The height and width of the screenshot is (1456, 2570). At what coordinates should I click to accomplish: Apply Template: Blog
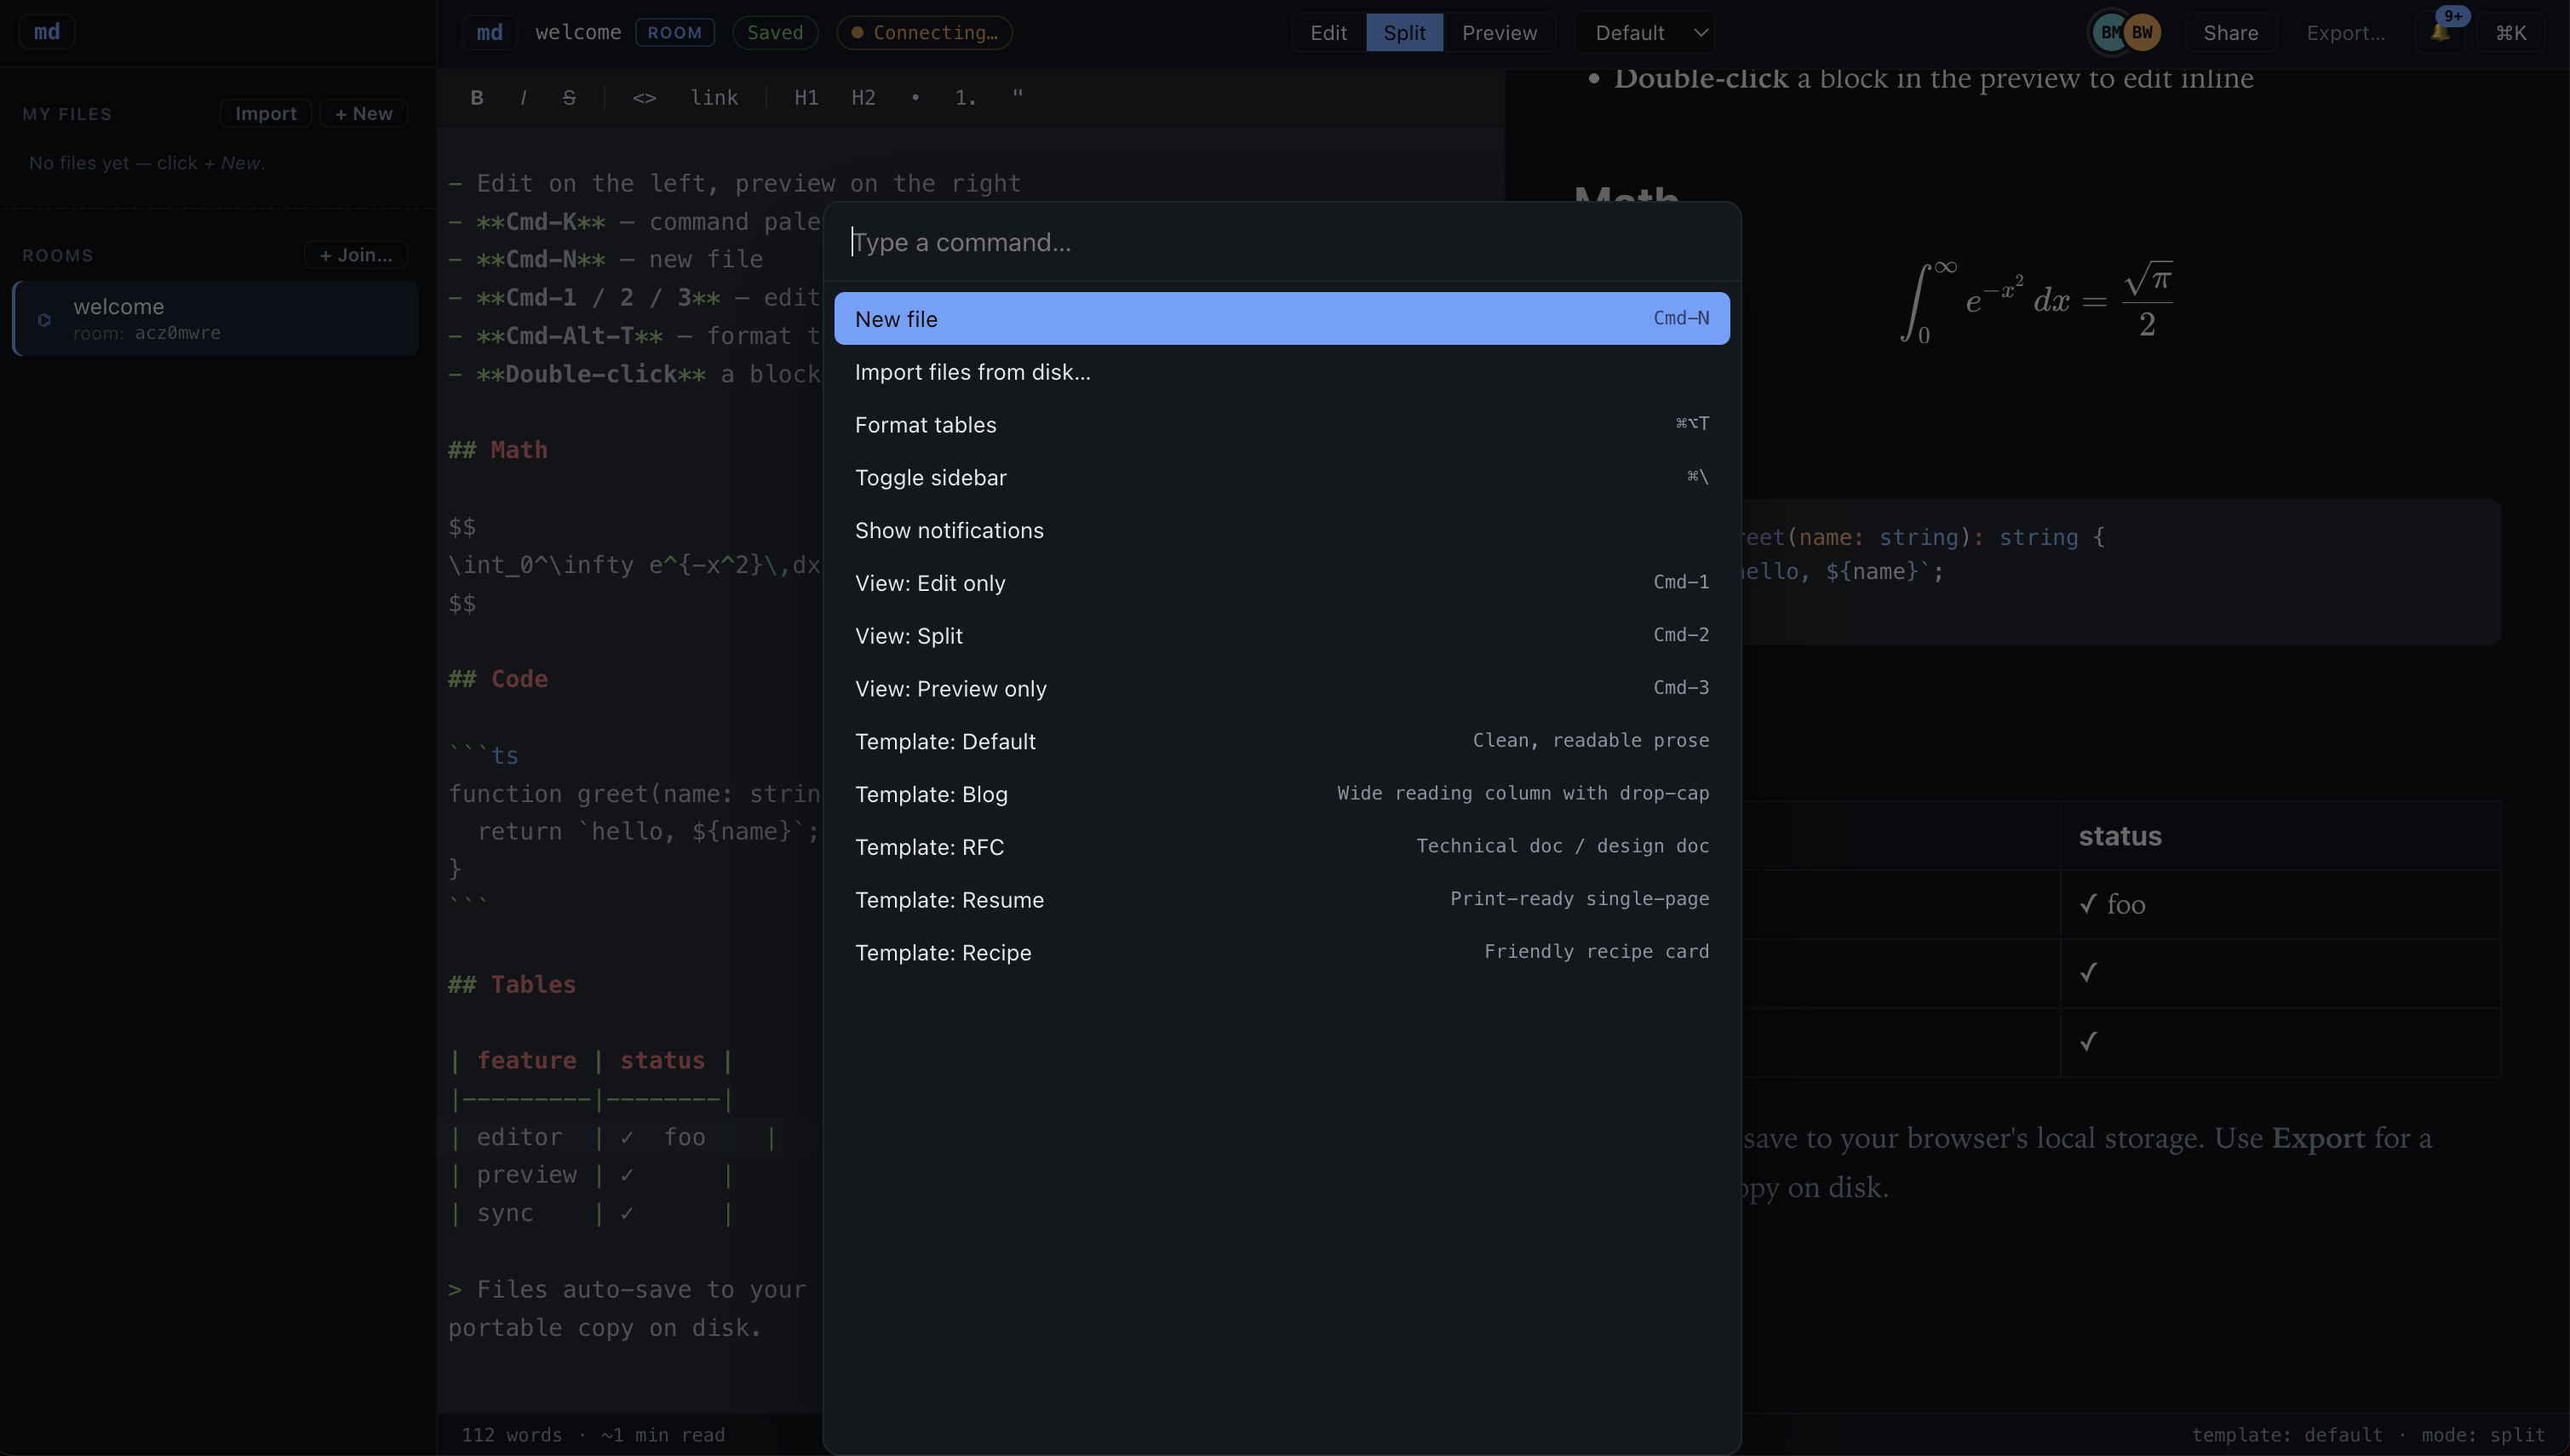pyautogui.click(x=1282, y=794)
